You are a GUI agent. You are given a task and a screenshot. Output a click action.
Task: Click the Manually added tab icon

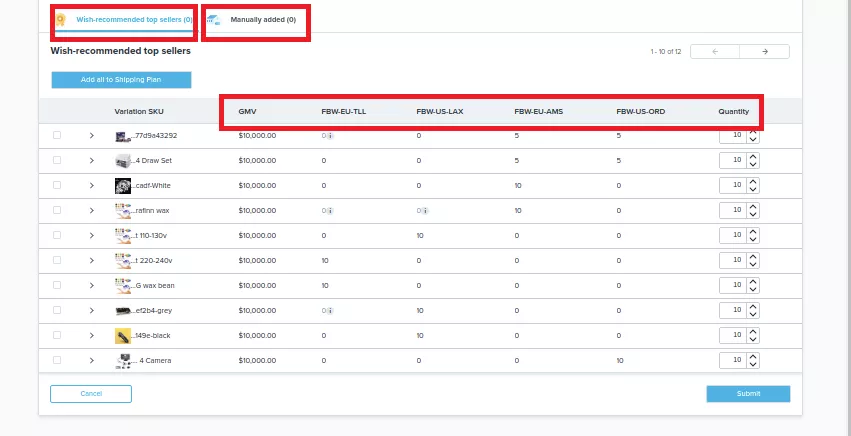point(214,20)
